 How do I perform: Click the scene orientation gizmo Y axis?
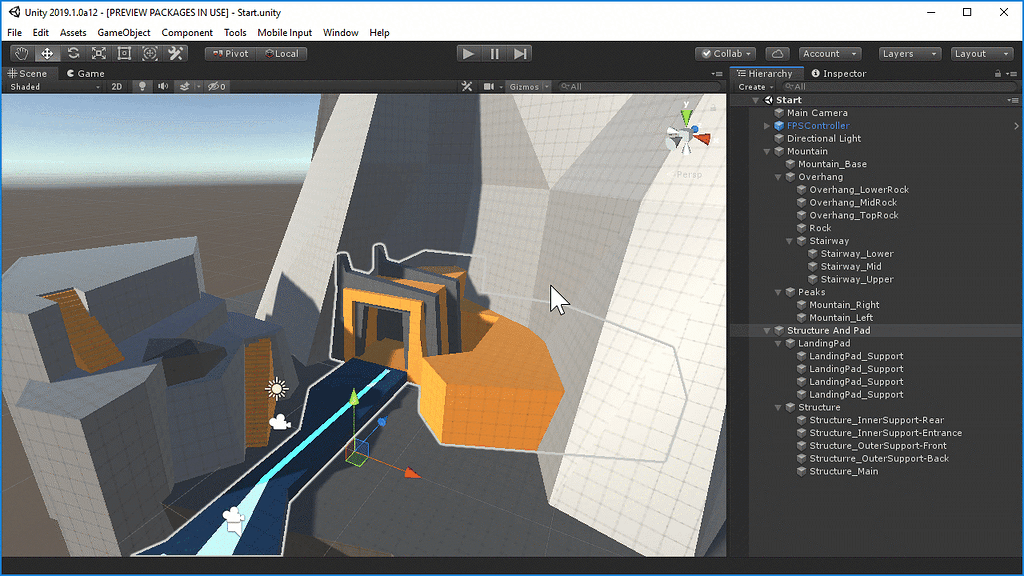pyautogui.click(x=686, y=115)
